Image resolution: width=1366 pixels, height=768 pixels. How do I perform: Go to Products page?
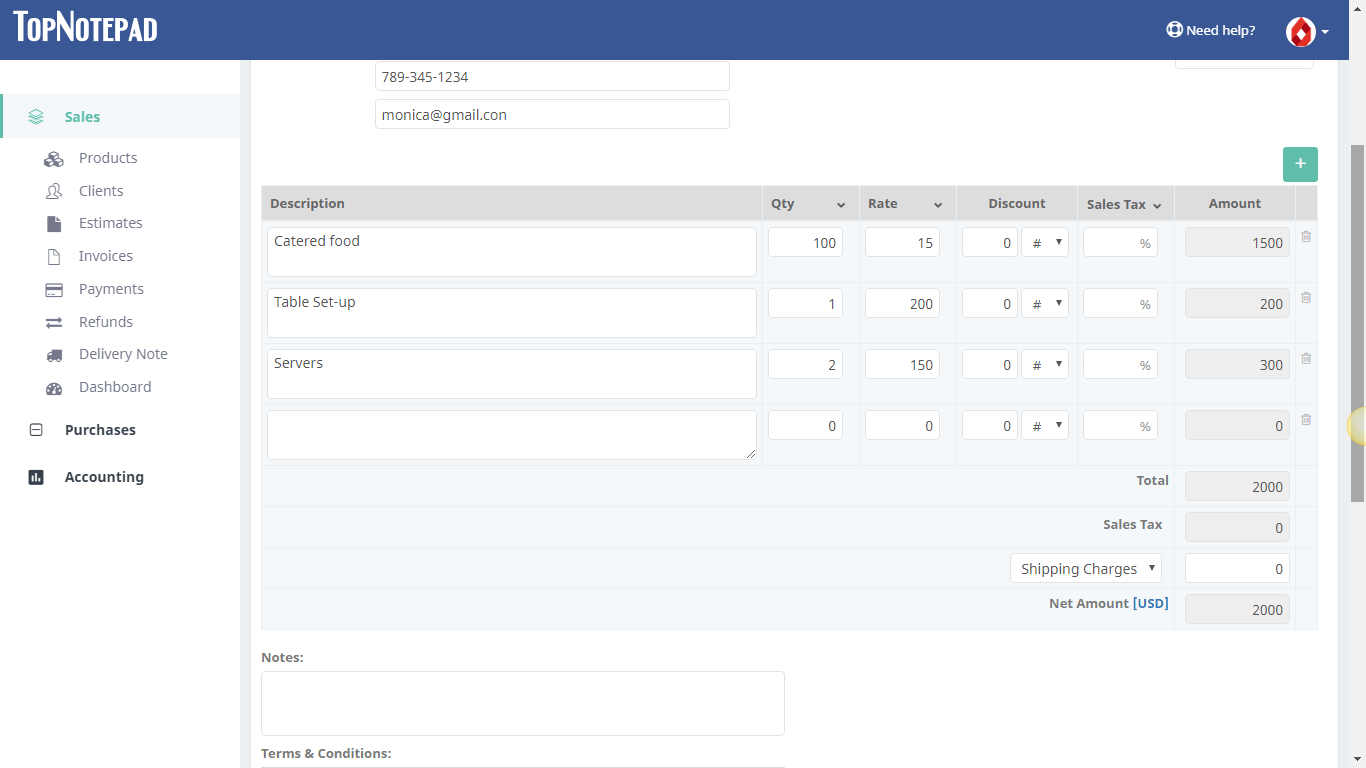[108, 158]
